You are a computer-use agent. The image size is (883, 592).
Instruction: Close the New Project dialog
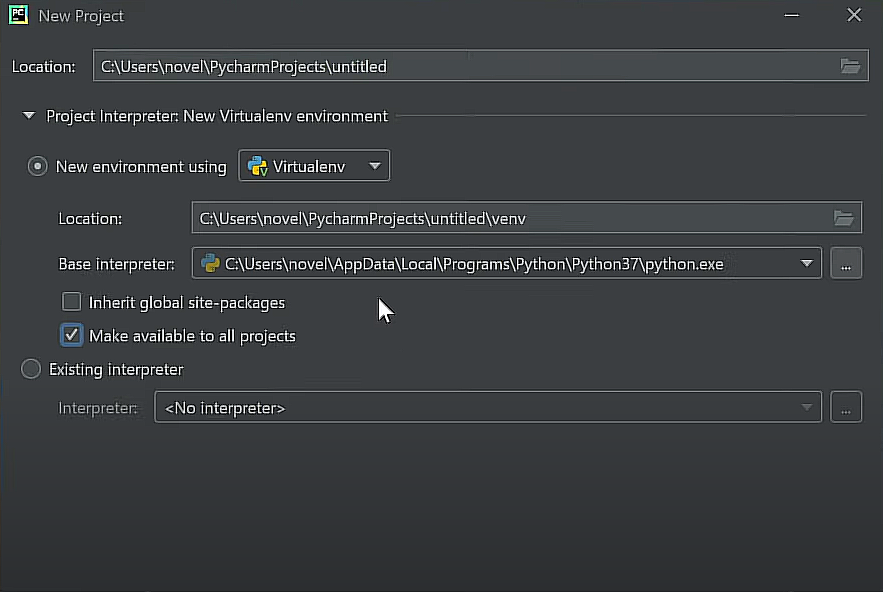click(x=854, y=15)
